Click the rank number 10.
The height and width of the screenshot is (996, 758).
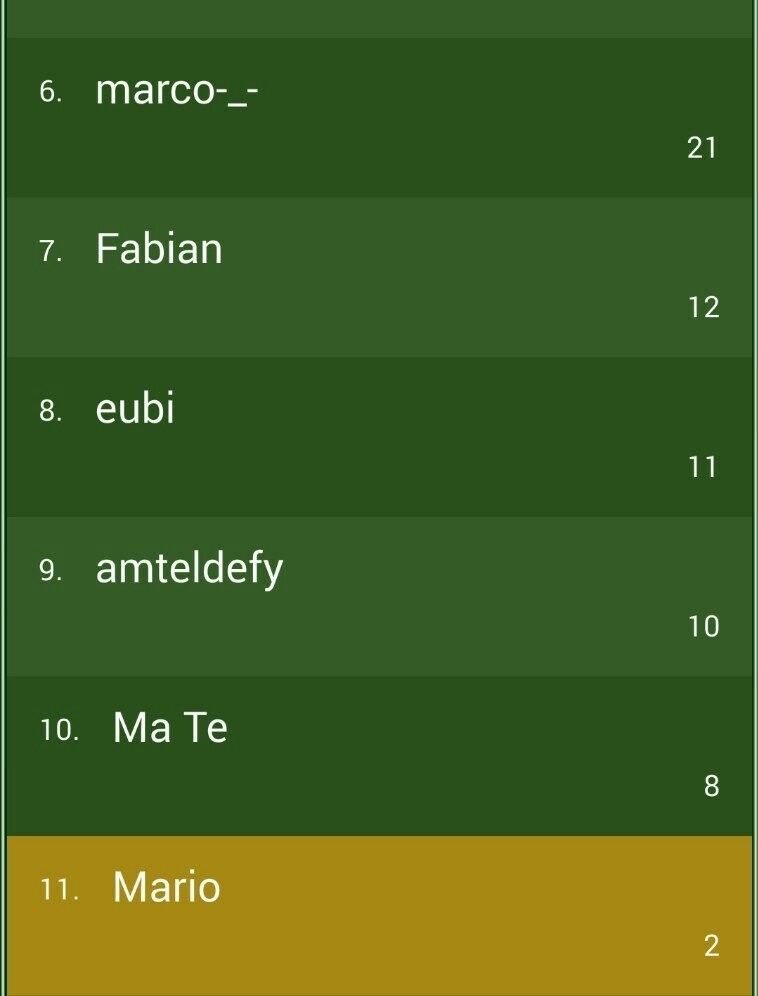point(60,730)
